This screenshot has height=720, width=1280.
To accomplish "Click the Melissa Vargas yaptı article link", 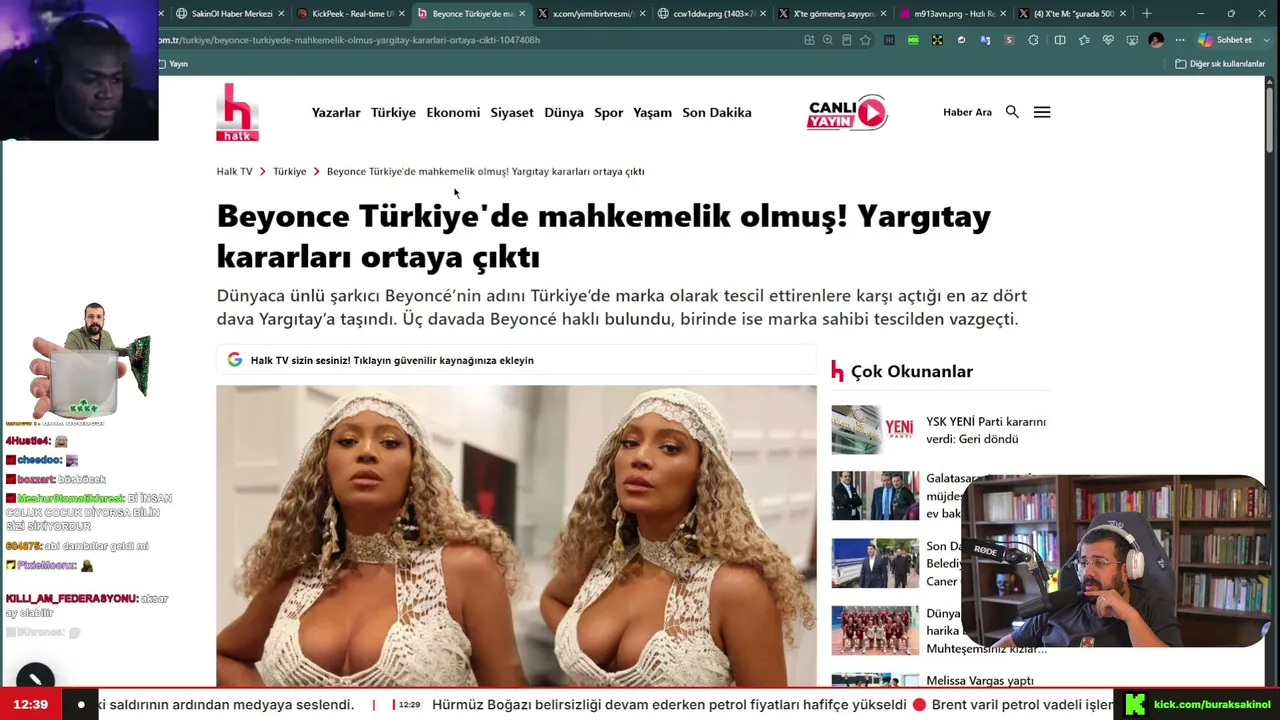I will tap(980, 680).
